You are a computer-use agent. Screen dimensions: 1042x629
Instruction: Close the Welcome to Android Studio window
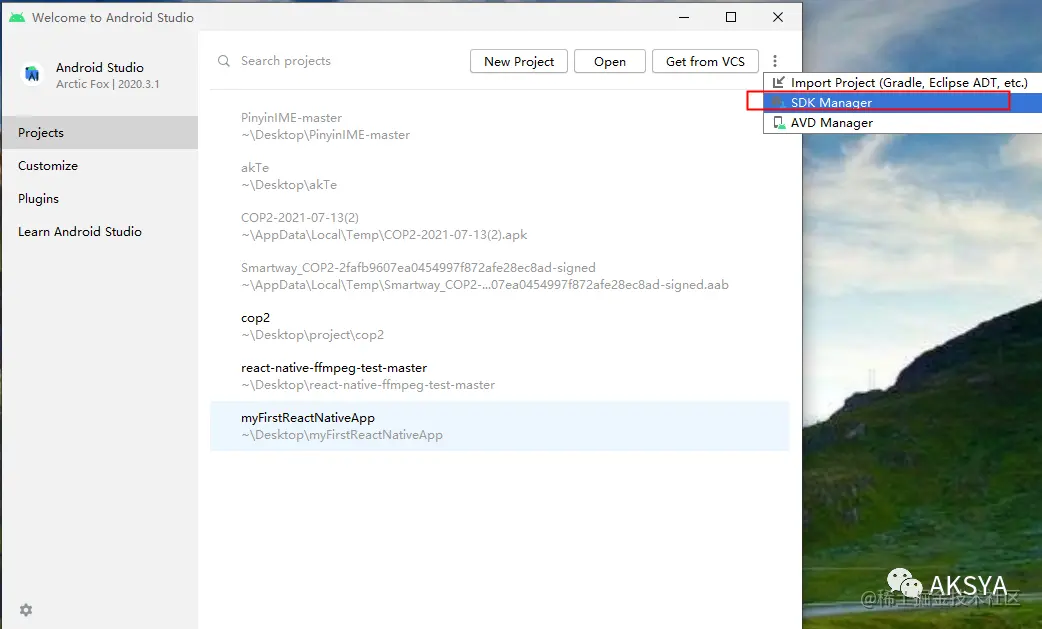point(778,17)
